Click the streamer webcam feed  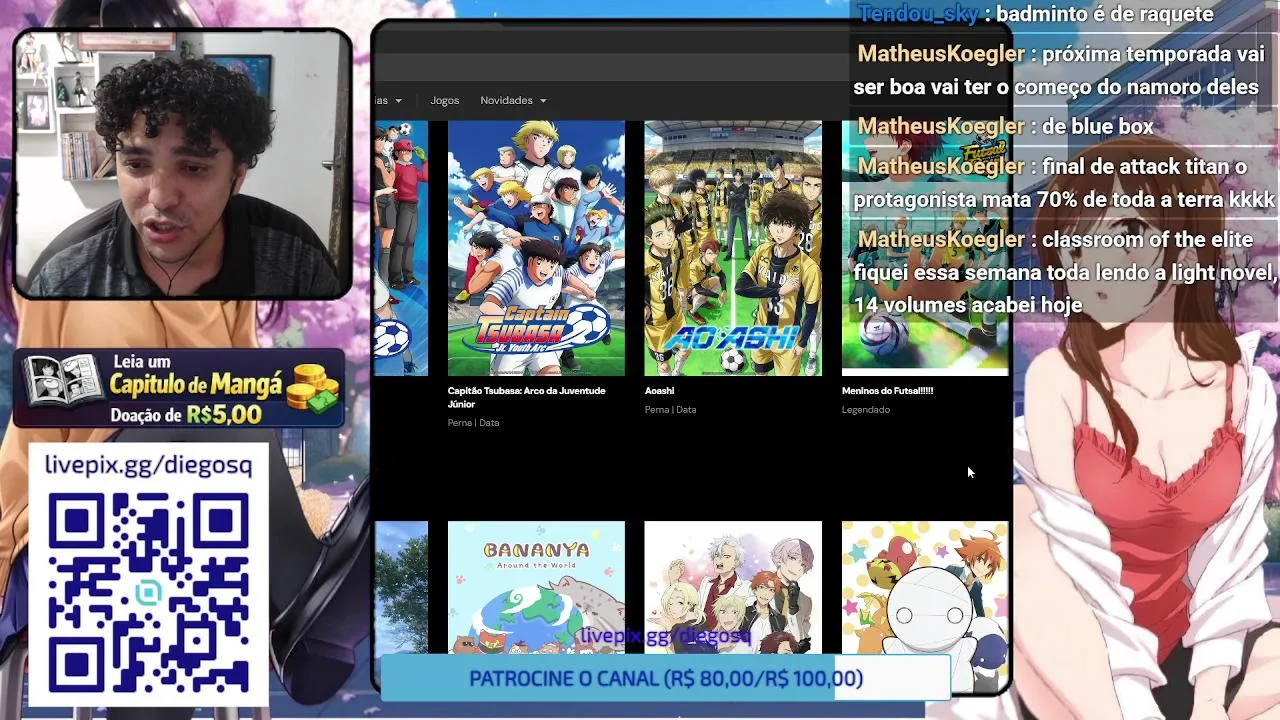pos(182,164)
